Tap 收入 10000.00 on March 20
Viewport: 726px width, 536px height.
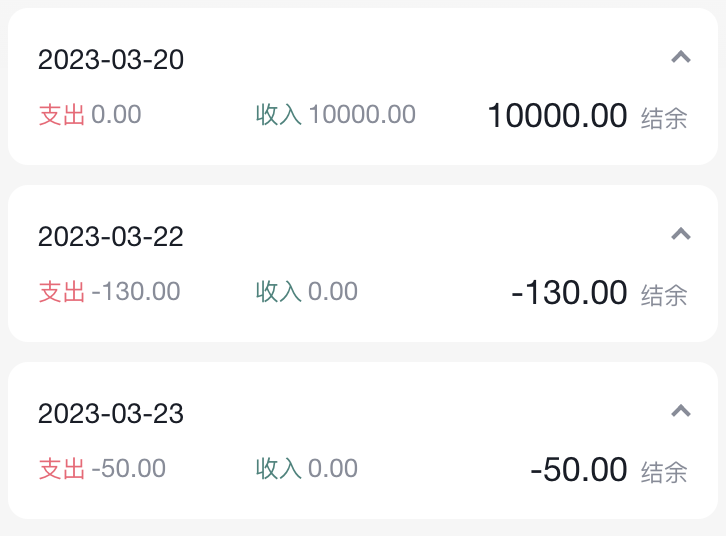coord(335,115)
